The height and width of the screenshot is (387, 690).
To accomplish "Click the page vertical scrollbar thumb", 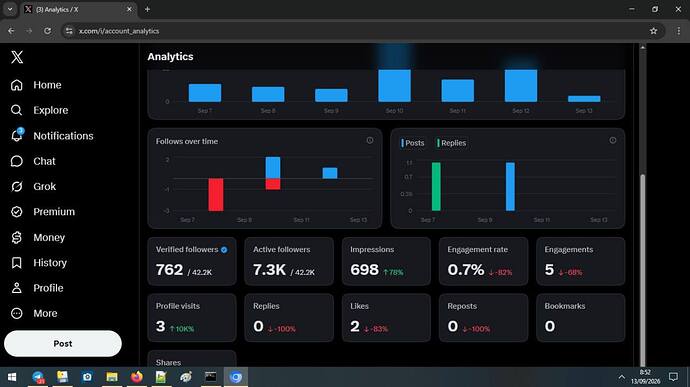I will tap(643, 269).
